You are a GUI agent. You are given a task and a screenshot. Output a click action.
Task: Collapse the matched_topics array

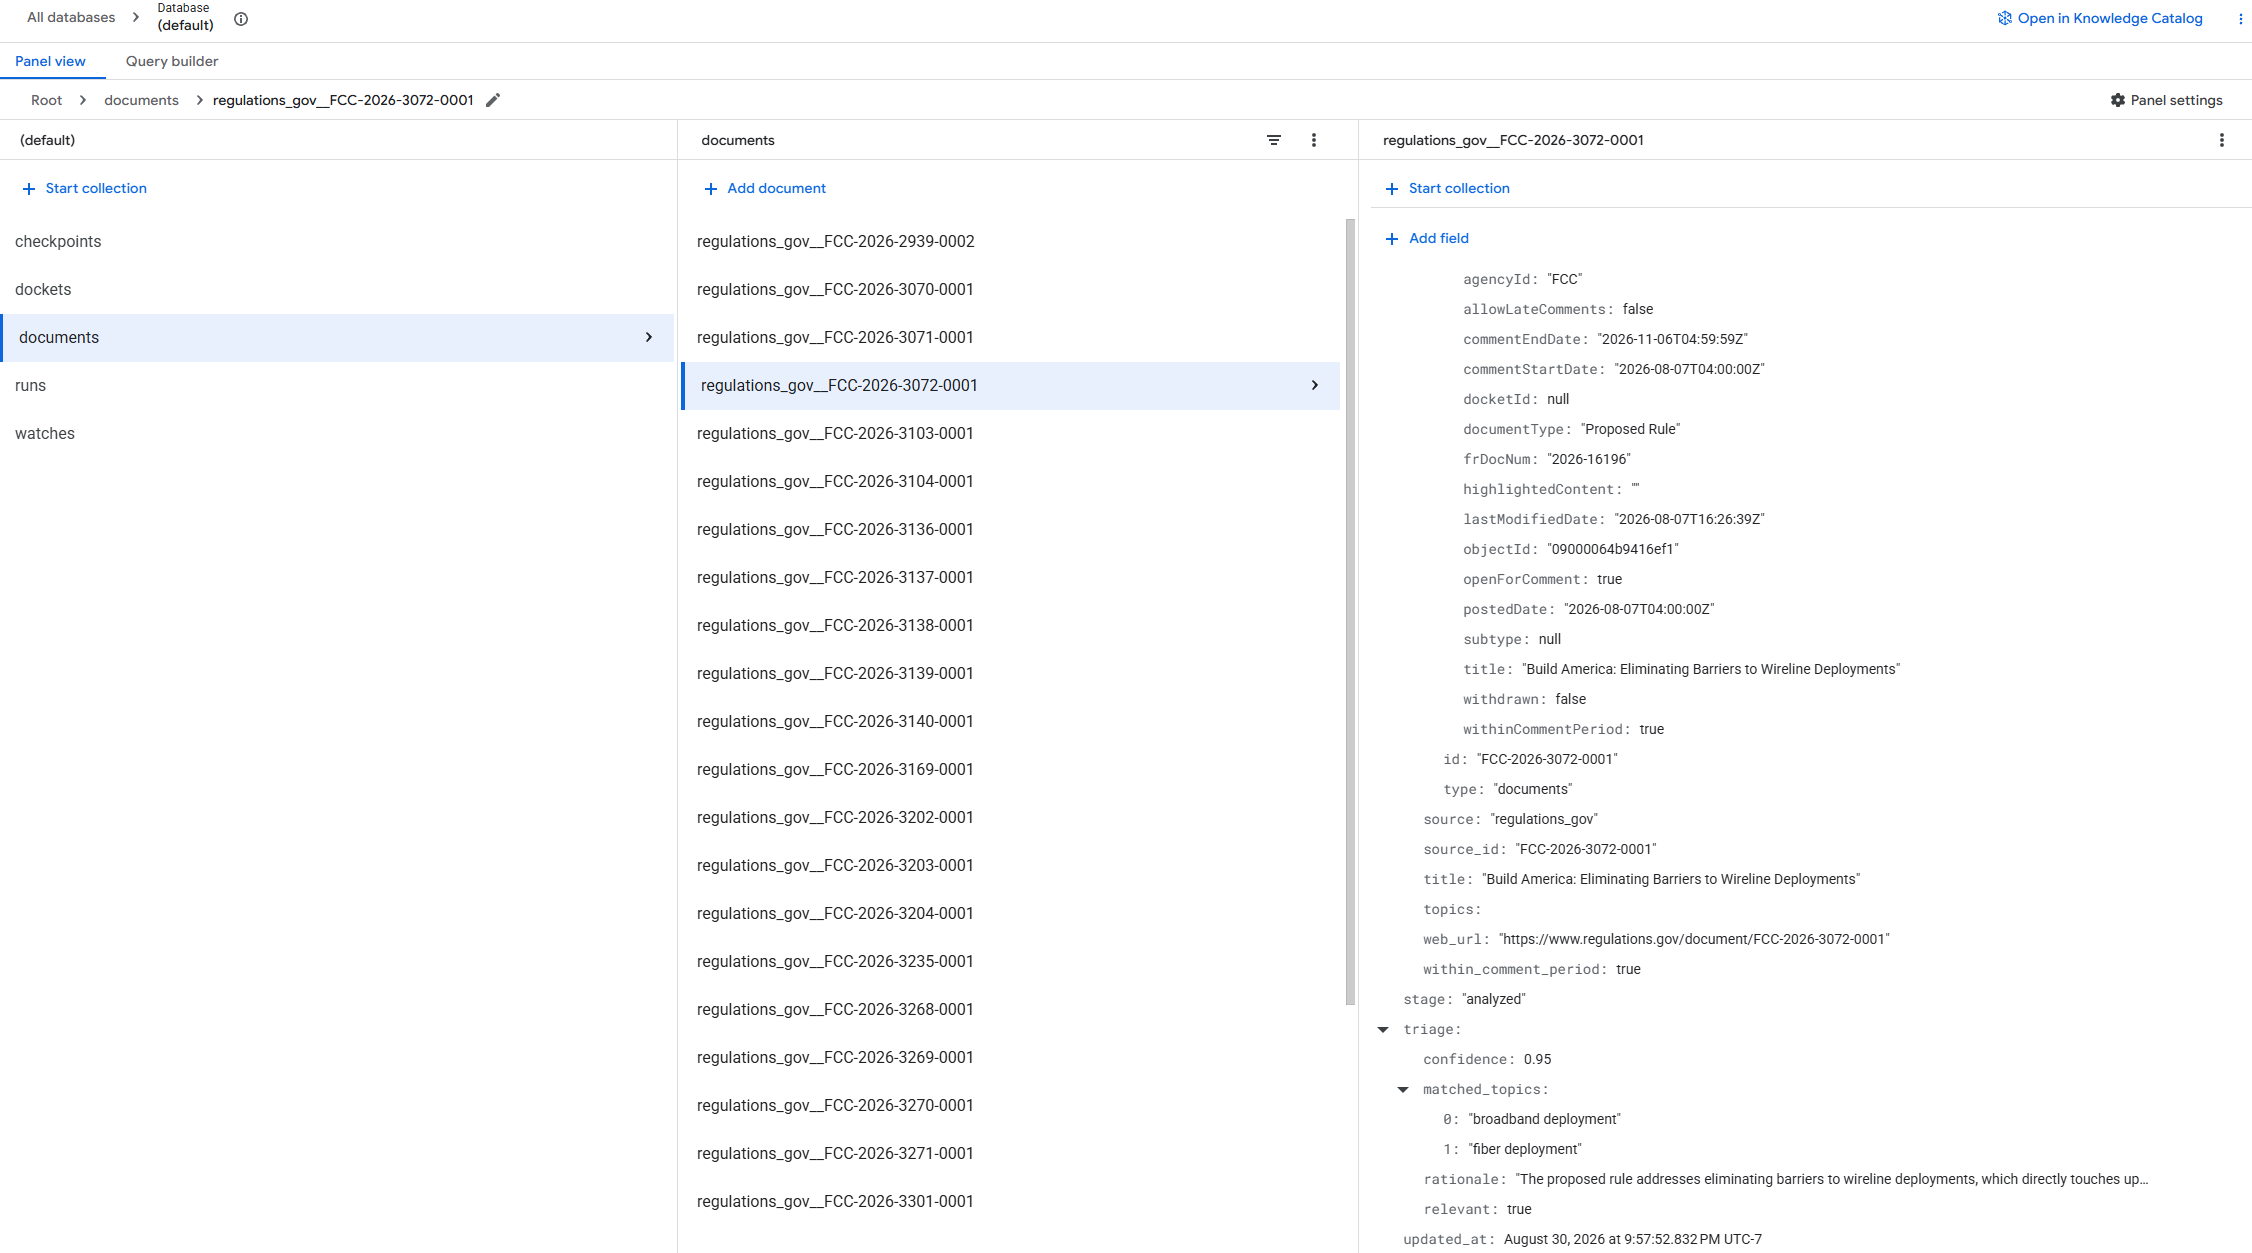(1403, 1089)
